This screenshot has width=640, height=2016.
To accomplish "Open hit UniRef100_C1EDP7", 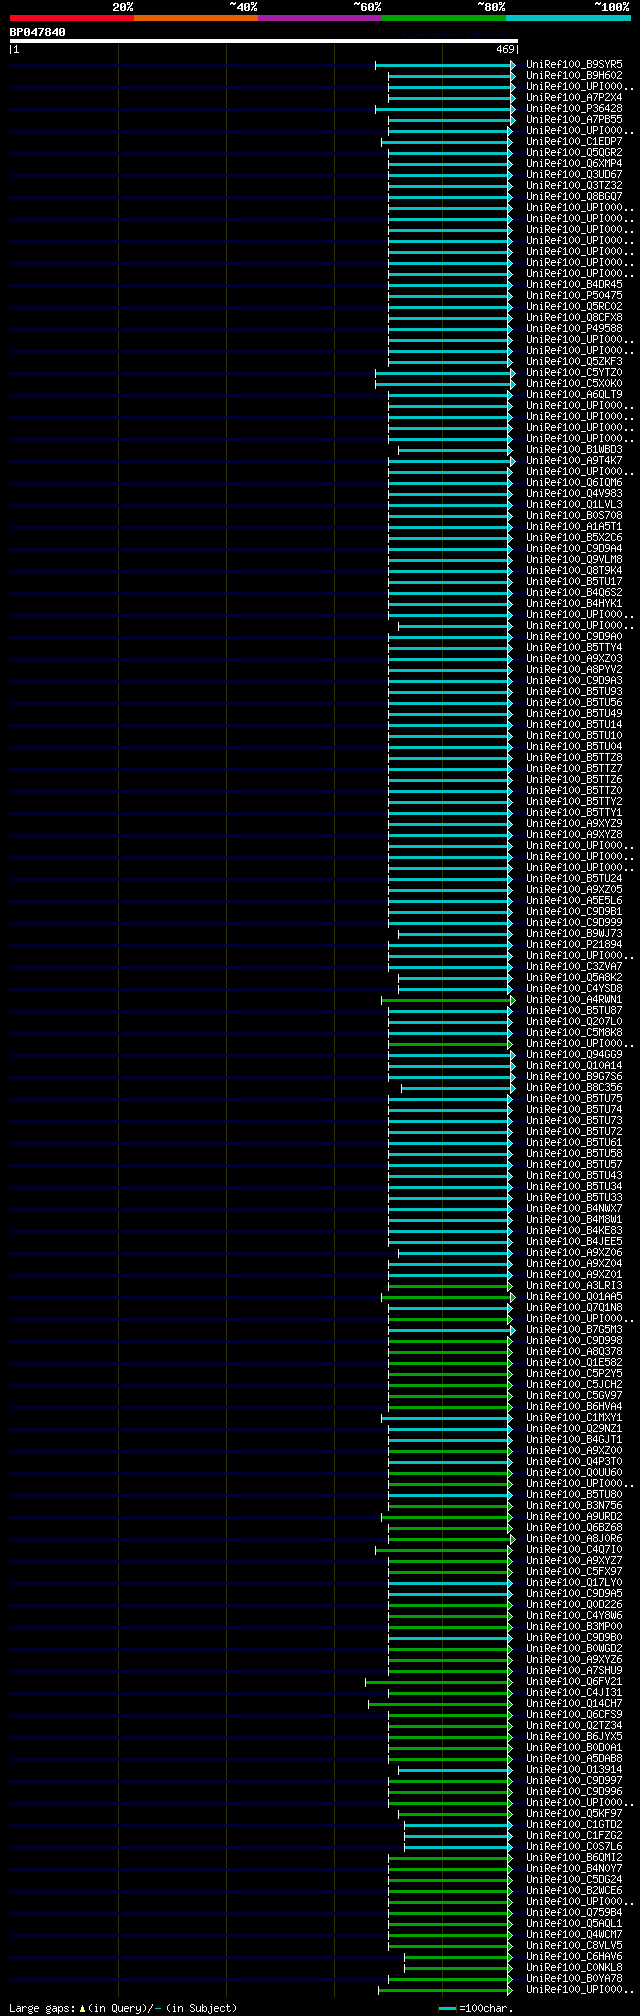I will (574, 141).
